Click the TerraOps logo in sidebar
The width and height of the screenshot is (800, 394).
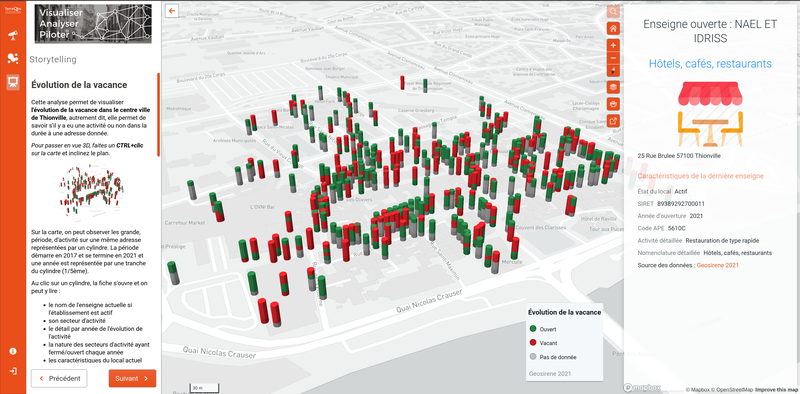tap(13, 9)
